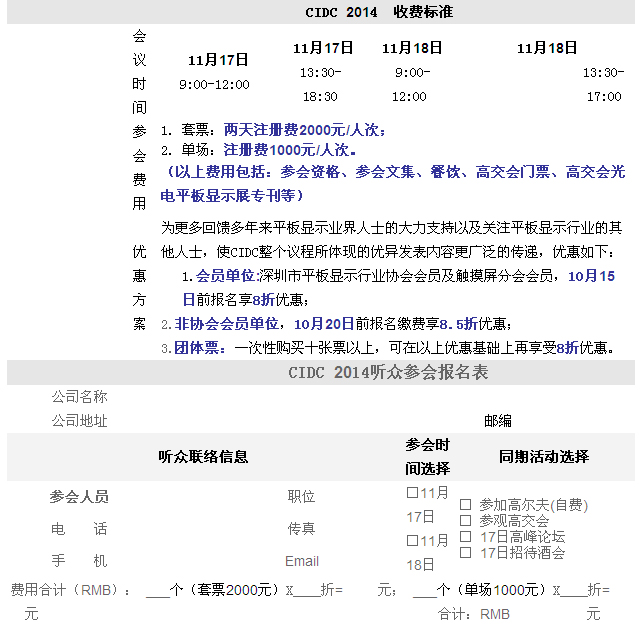Click the Email field label
Image resolution: width=640 pixels, height=626 pixels.
click(x=301, y=561)
